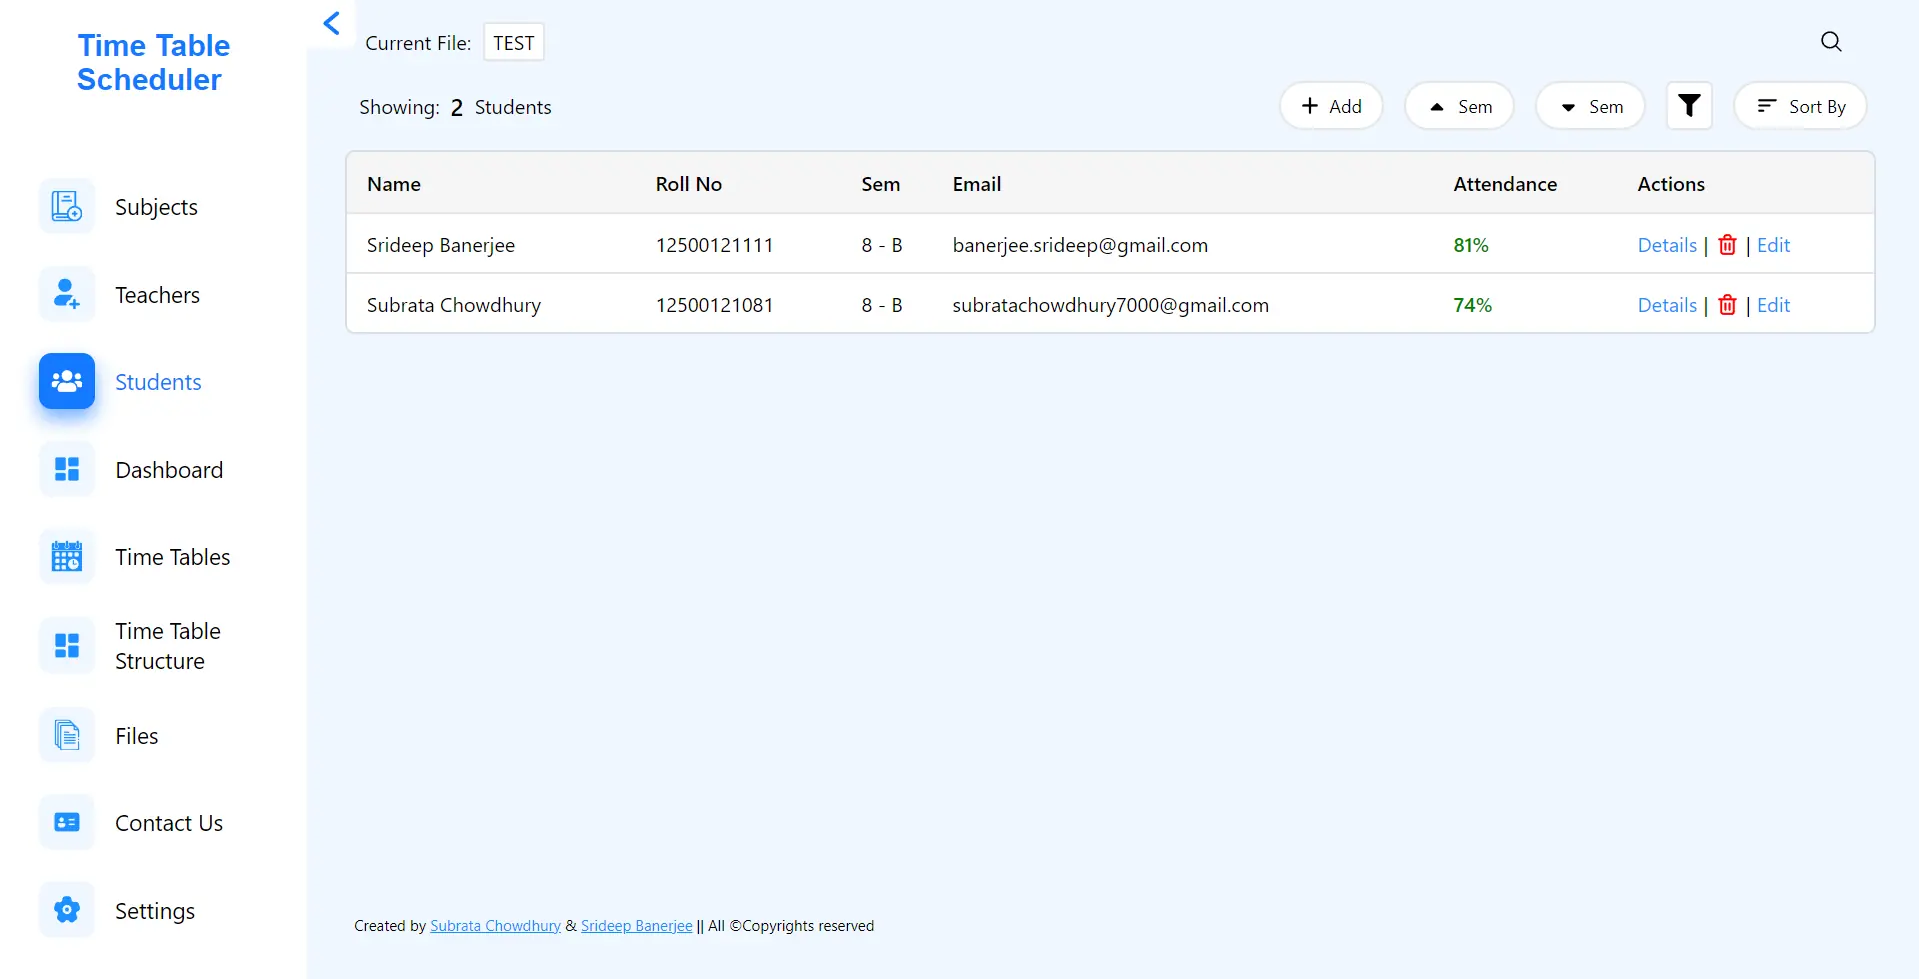Open the Contact Us label

coord(169,823)
